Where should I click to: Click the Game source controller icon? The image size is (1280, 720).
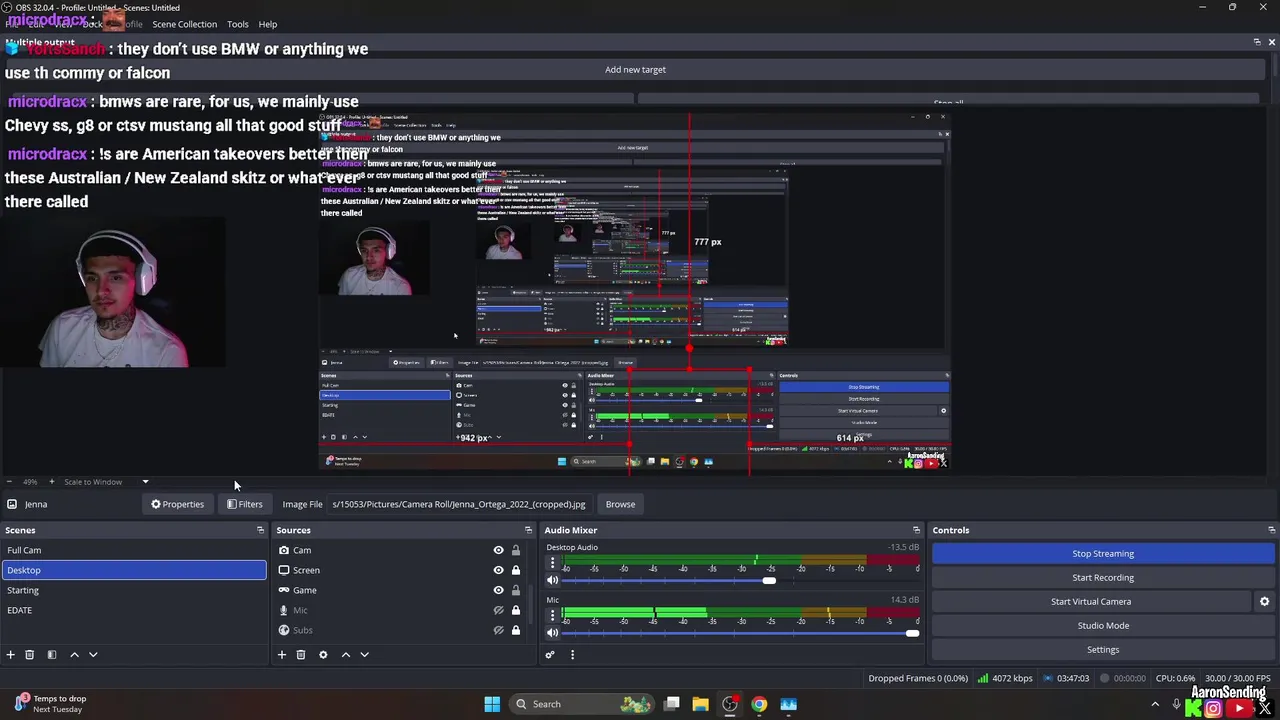(x=284, y=590)
